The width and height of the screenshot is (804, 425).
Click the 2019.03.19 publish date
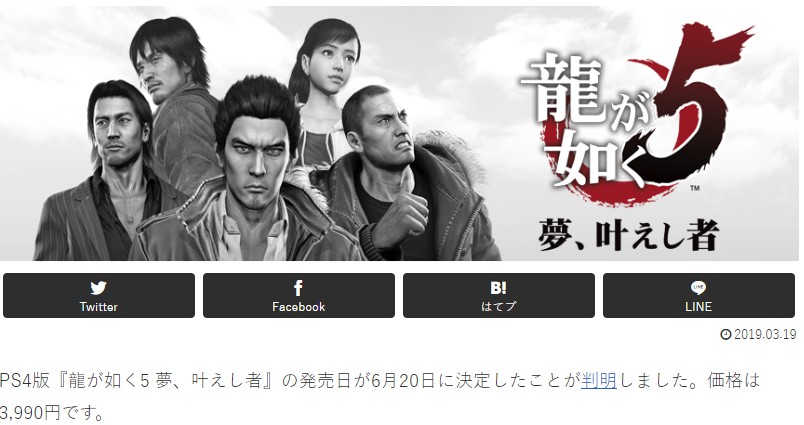(x=765, y=335)
